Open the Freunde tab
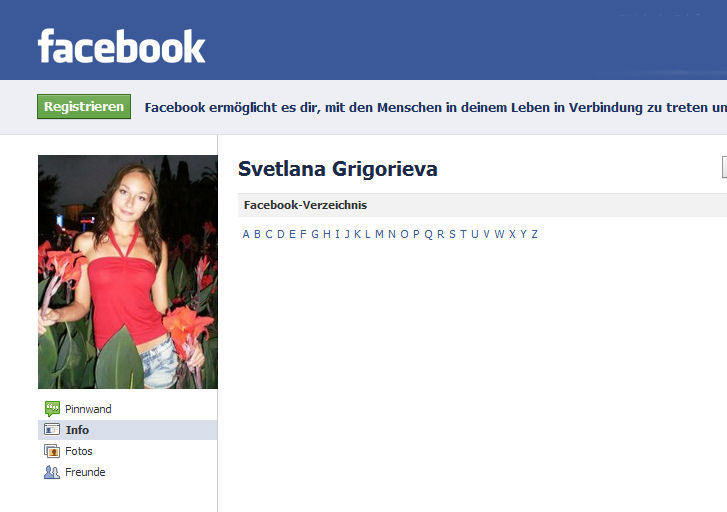 [x=85, y=472]
